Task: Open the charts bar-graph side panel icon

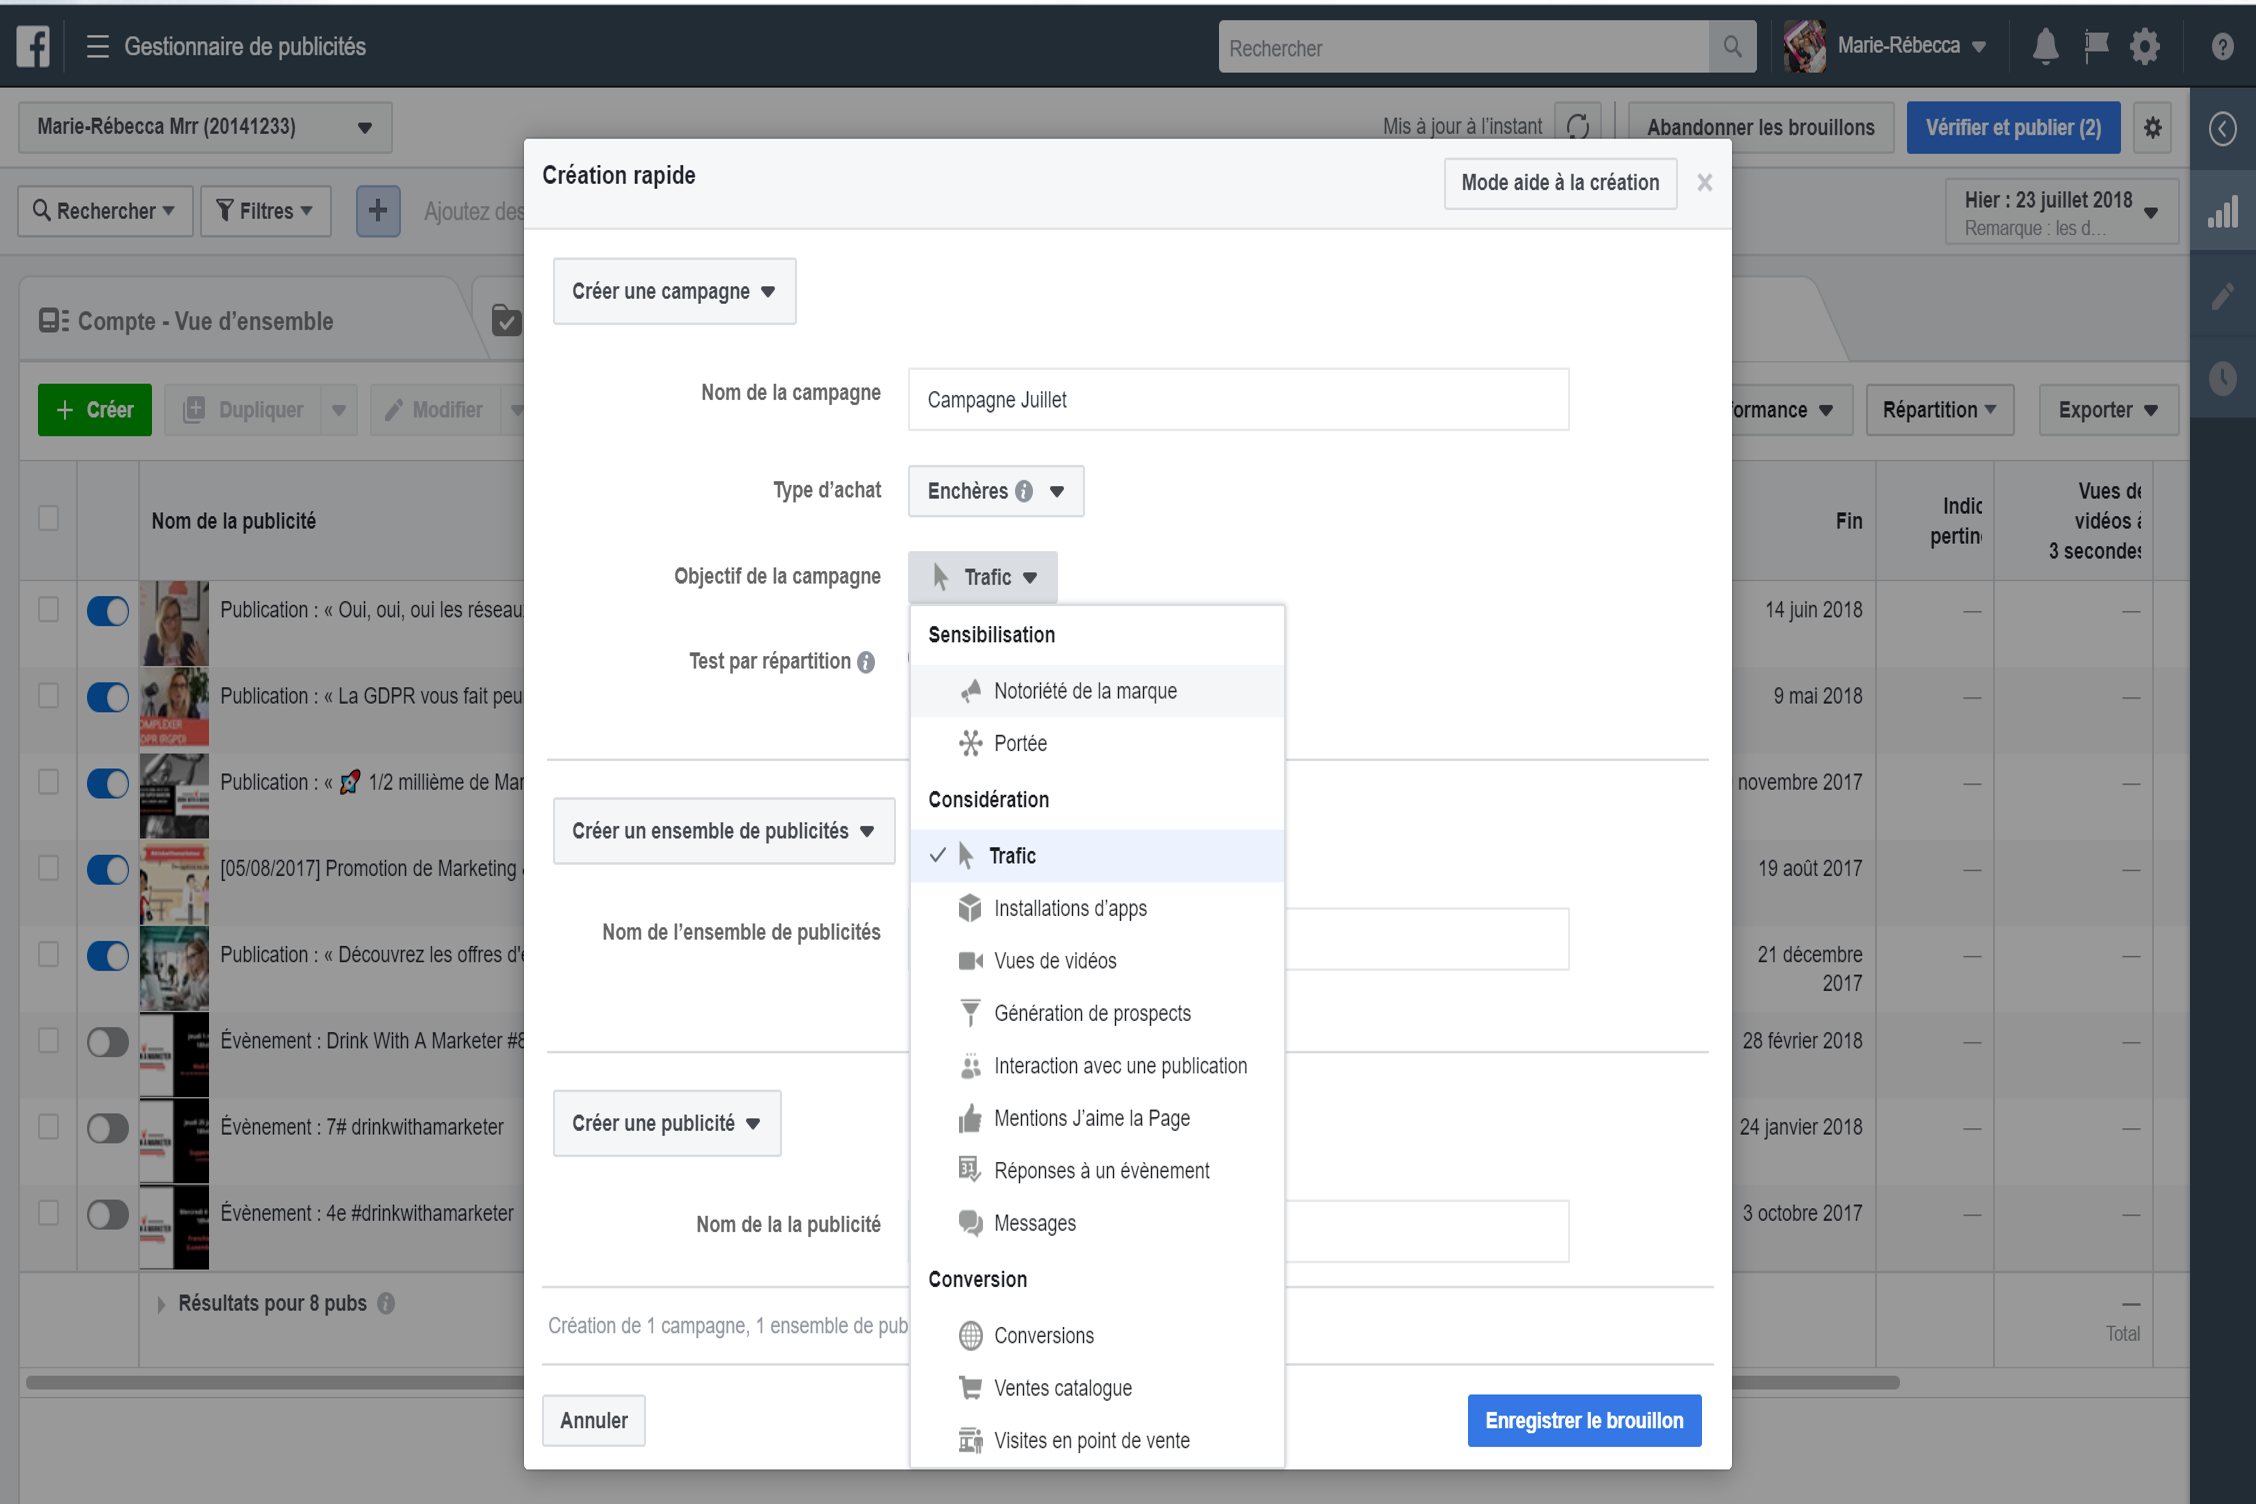Action: tap(2222, 211)
